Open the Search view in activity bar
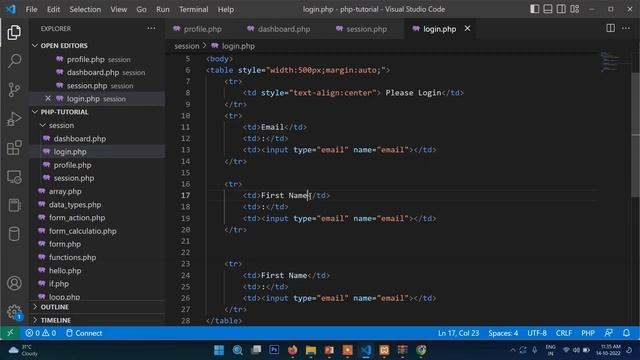Screen dimensions: 640x360 click(14, 61)
